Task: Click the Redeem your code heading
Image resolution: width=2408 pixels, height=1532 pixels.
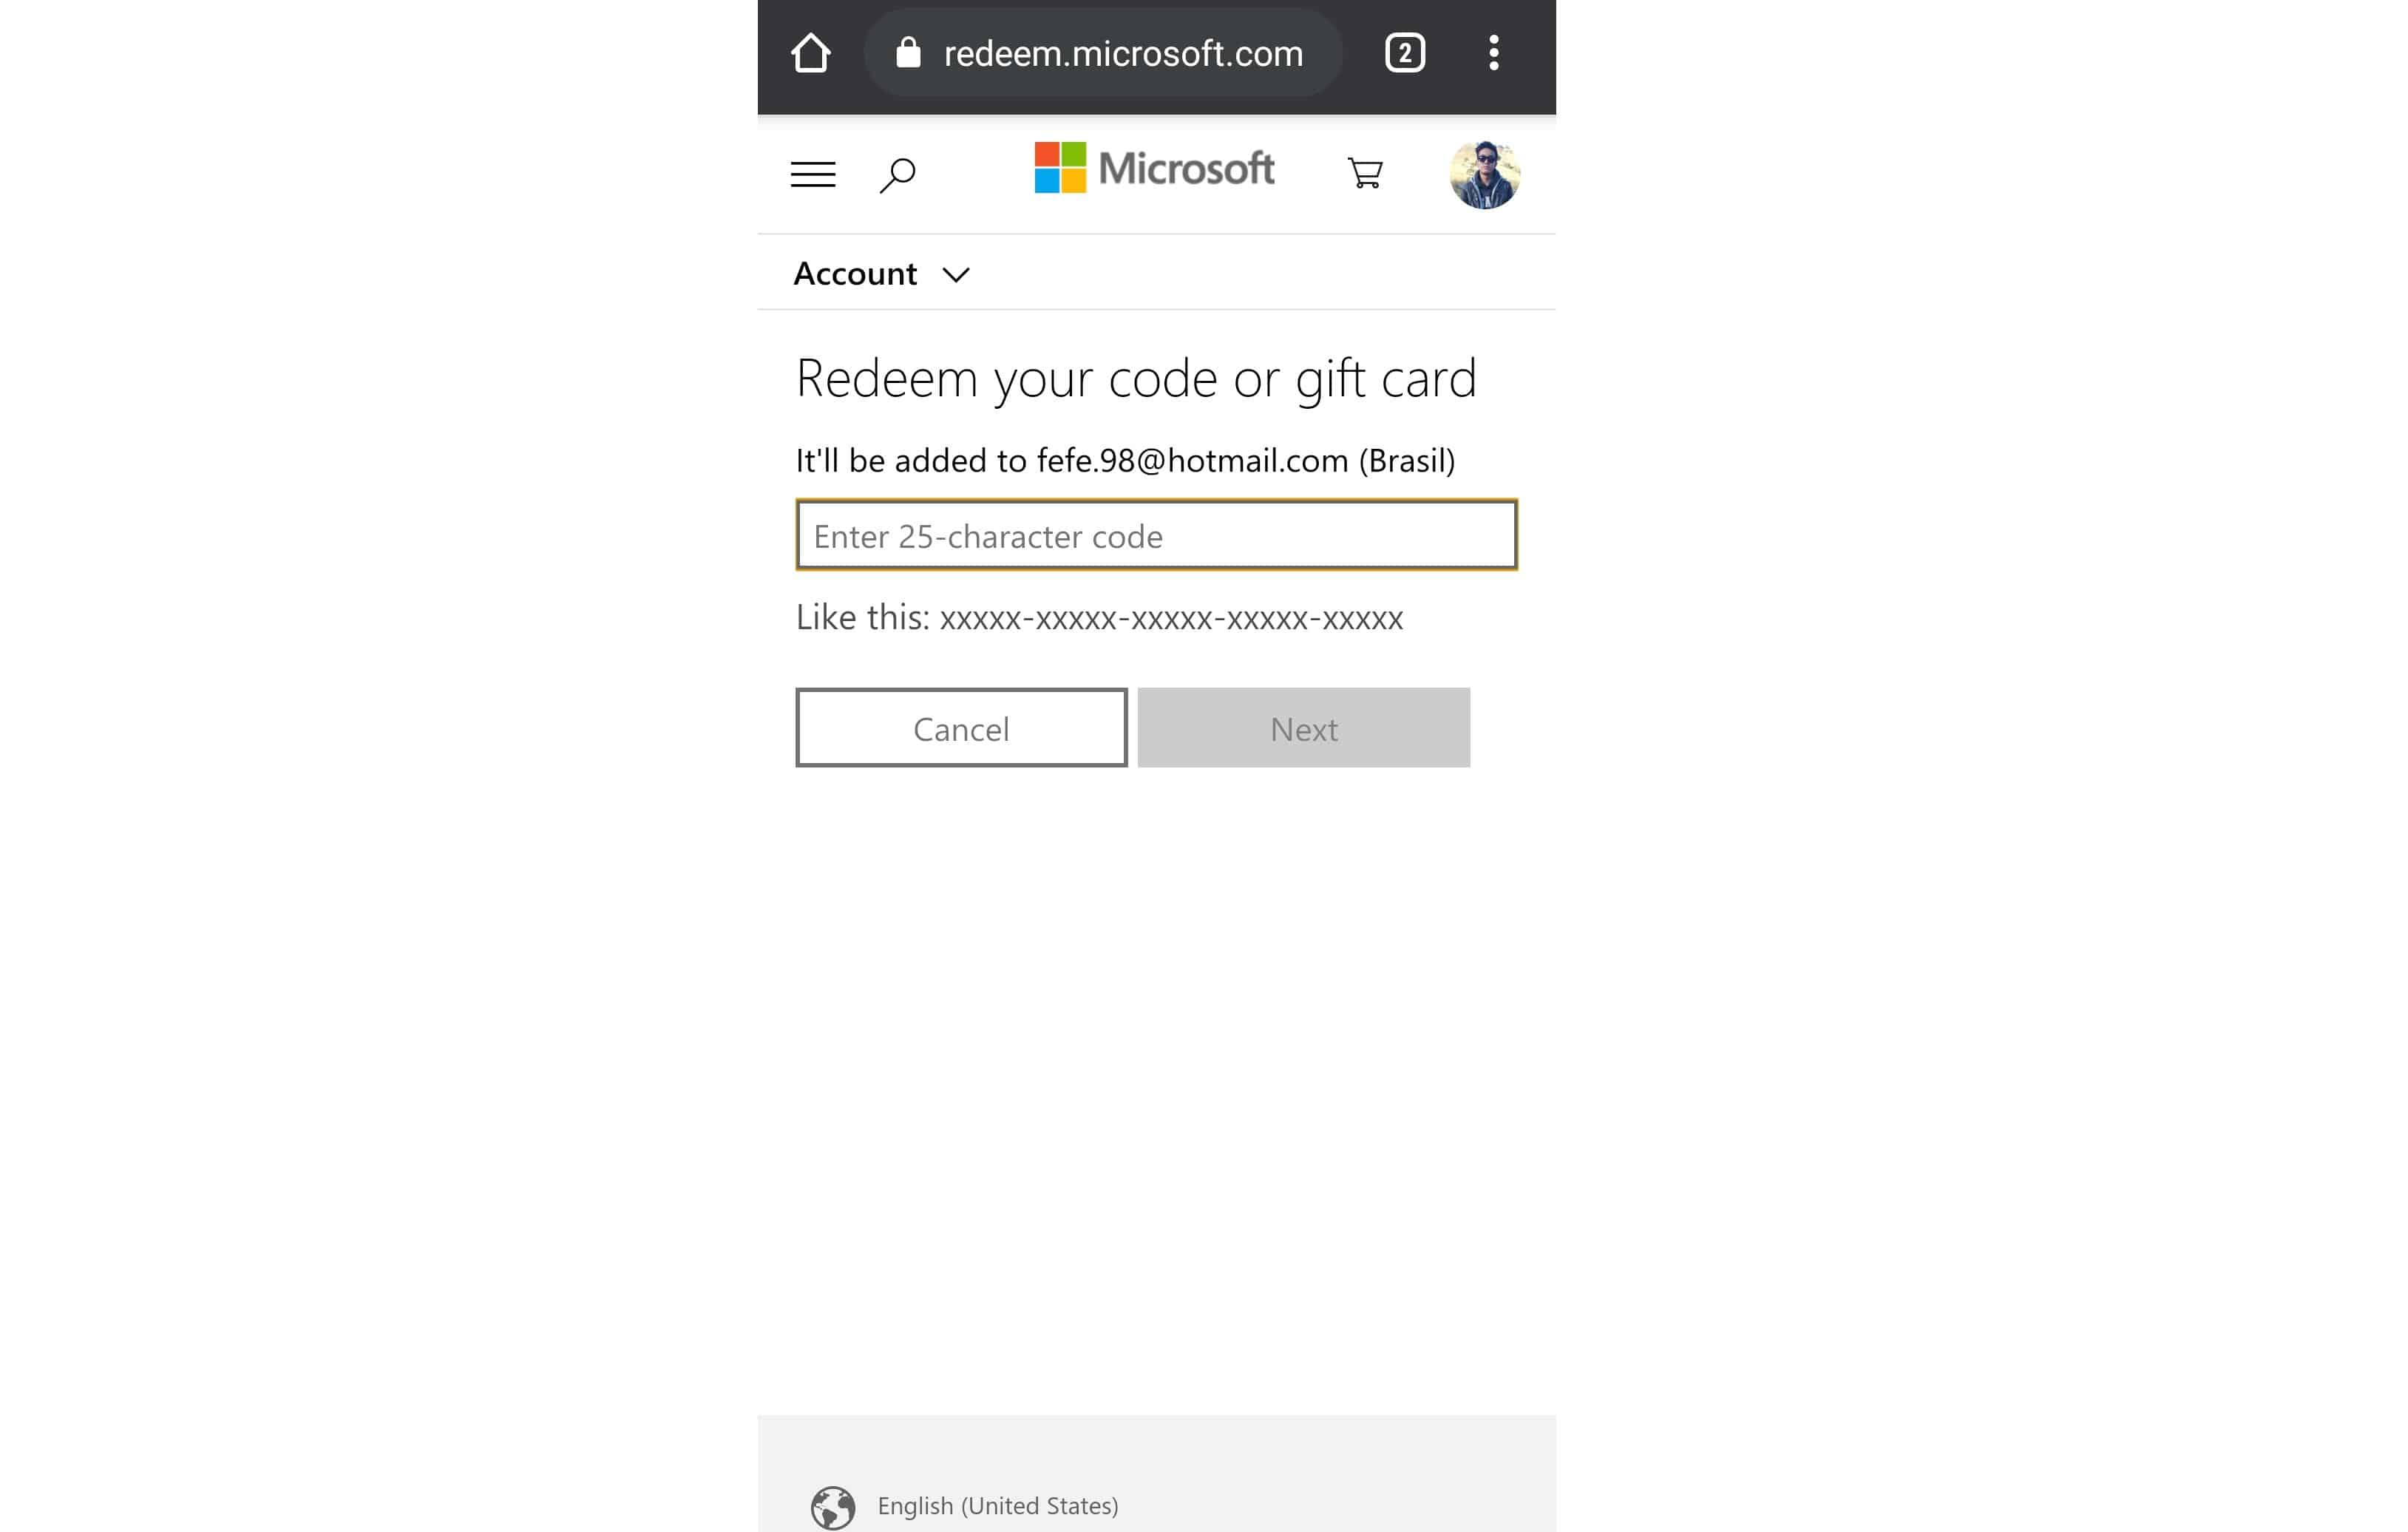Action: point(1136,379)
